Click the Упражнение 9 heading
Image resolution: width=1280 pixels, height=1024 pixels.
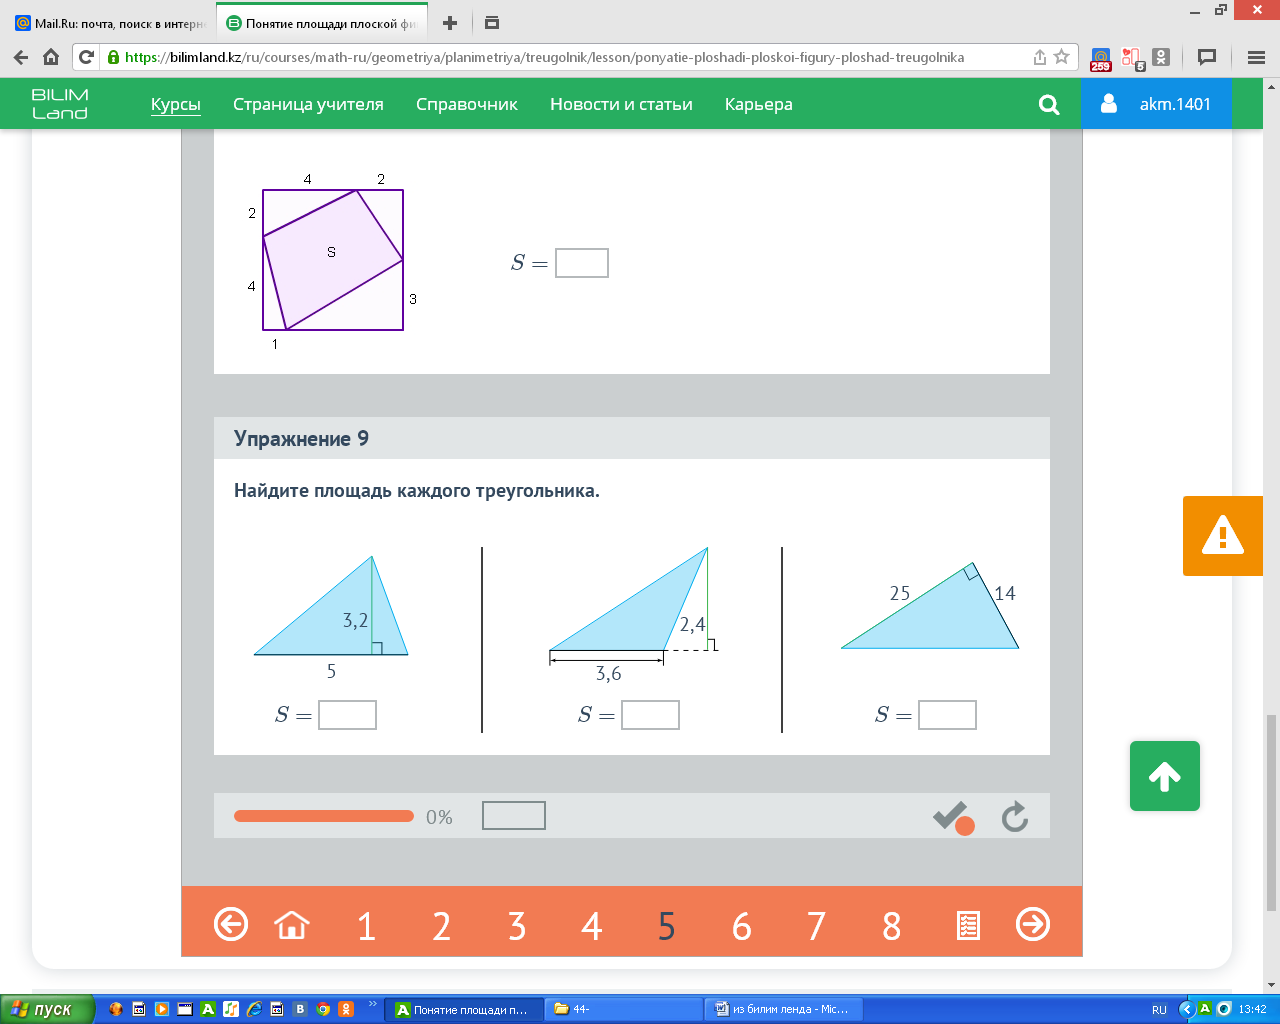(301, 438)
